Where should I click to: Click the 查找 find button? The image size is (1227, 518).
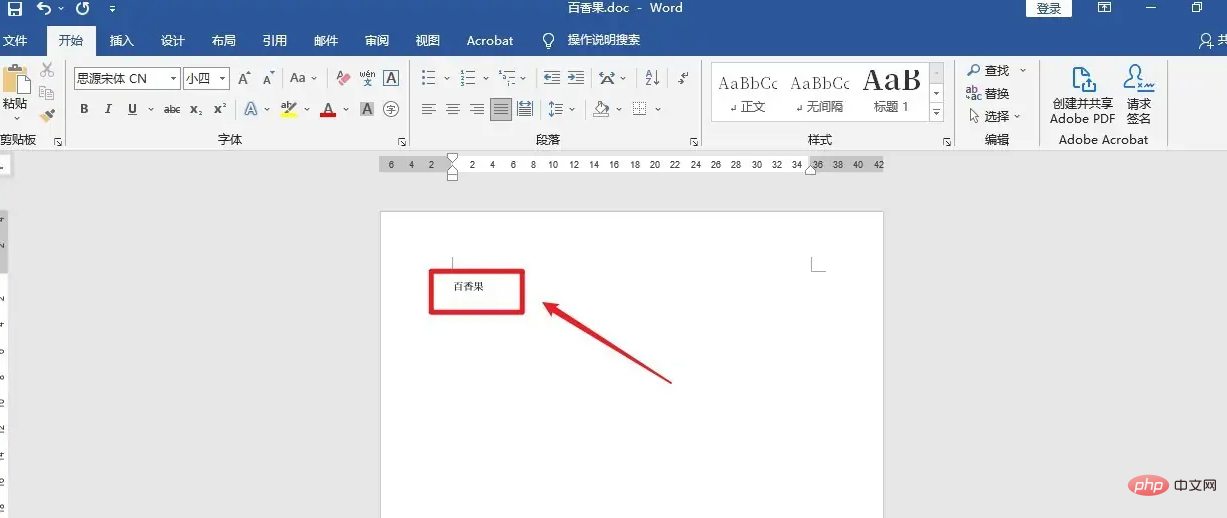coord(989,70)
